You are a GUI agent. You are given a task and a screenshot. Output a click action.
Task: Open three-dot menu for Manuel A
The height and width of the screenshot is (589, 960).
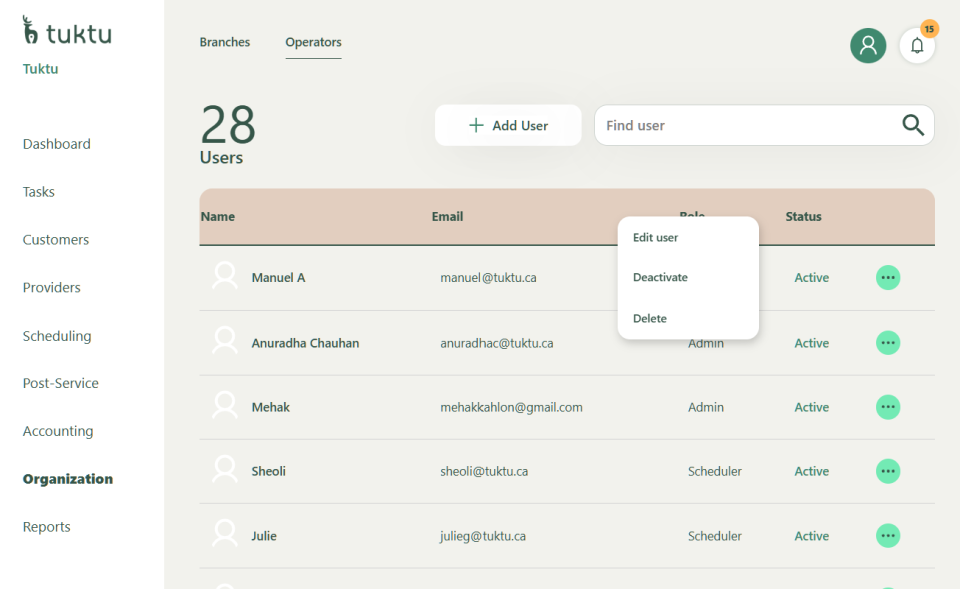[x=887, y=278]
